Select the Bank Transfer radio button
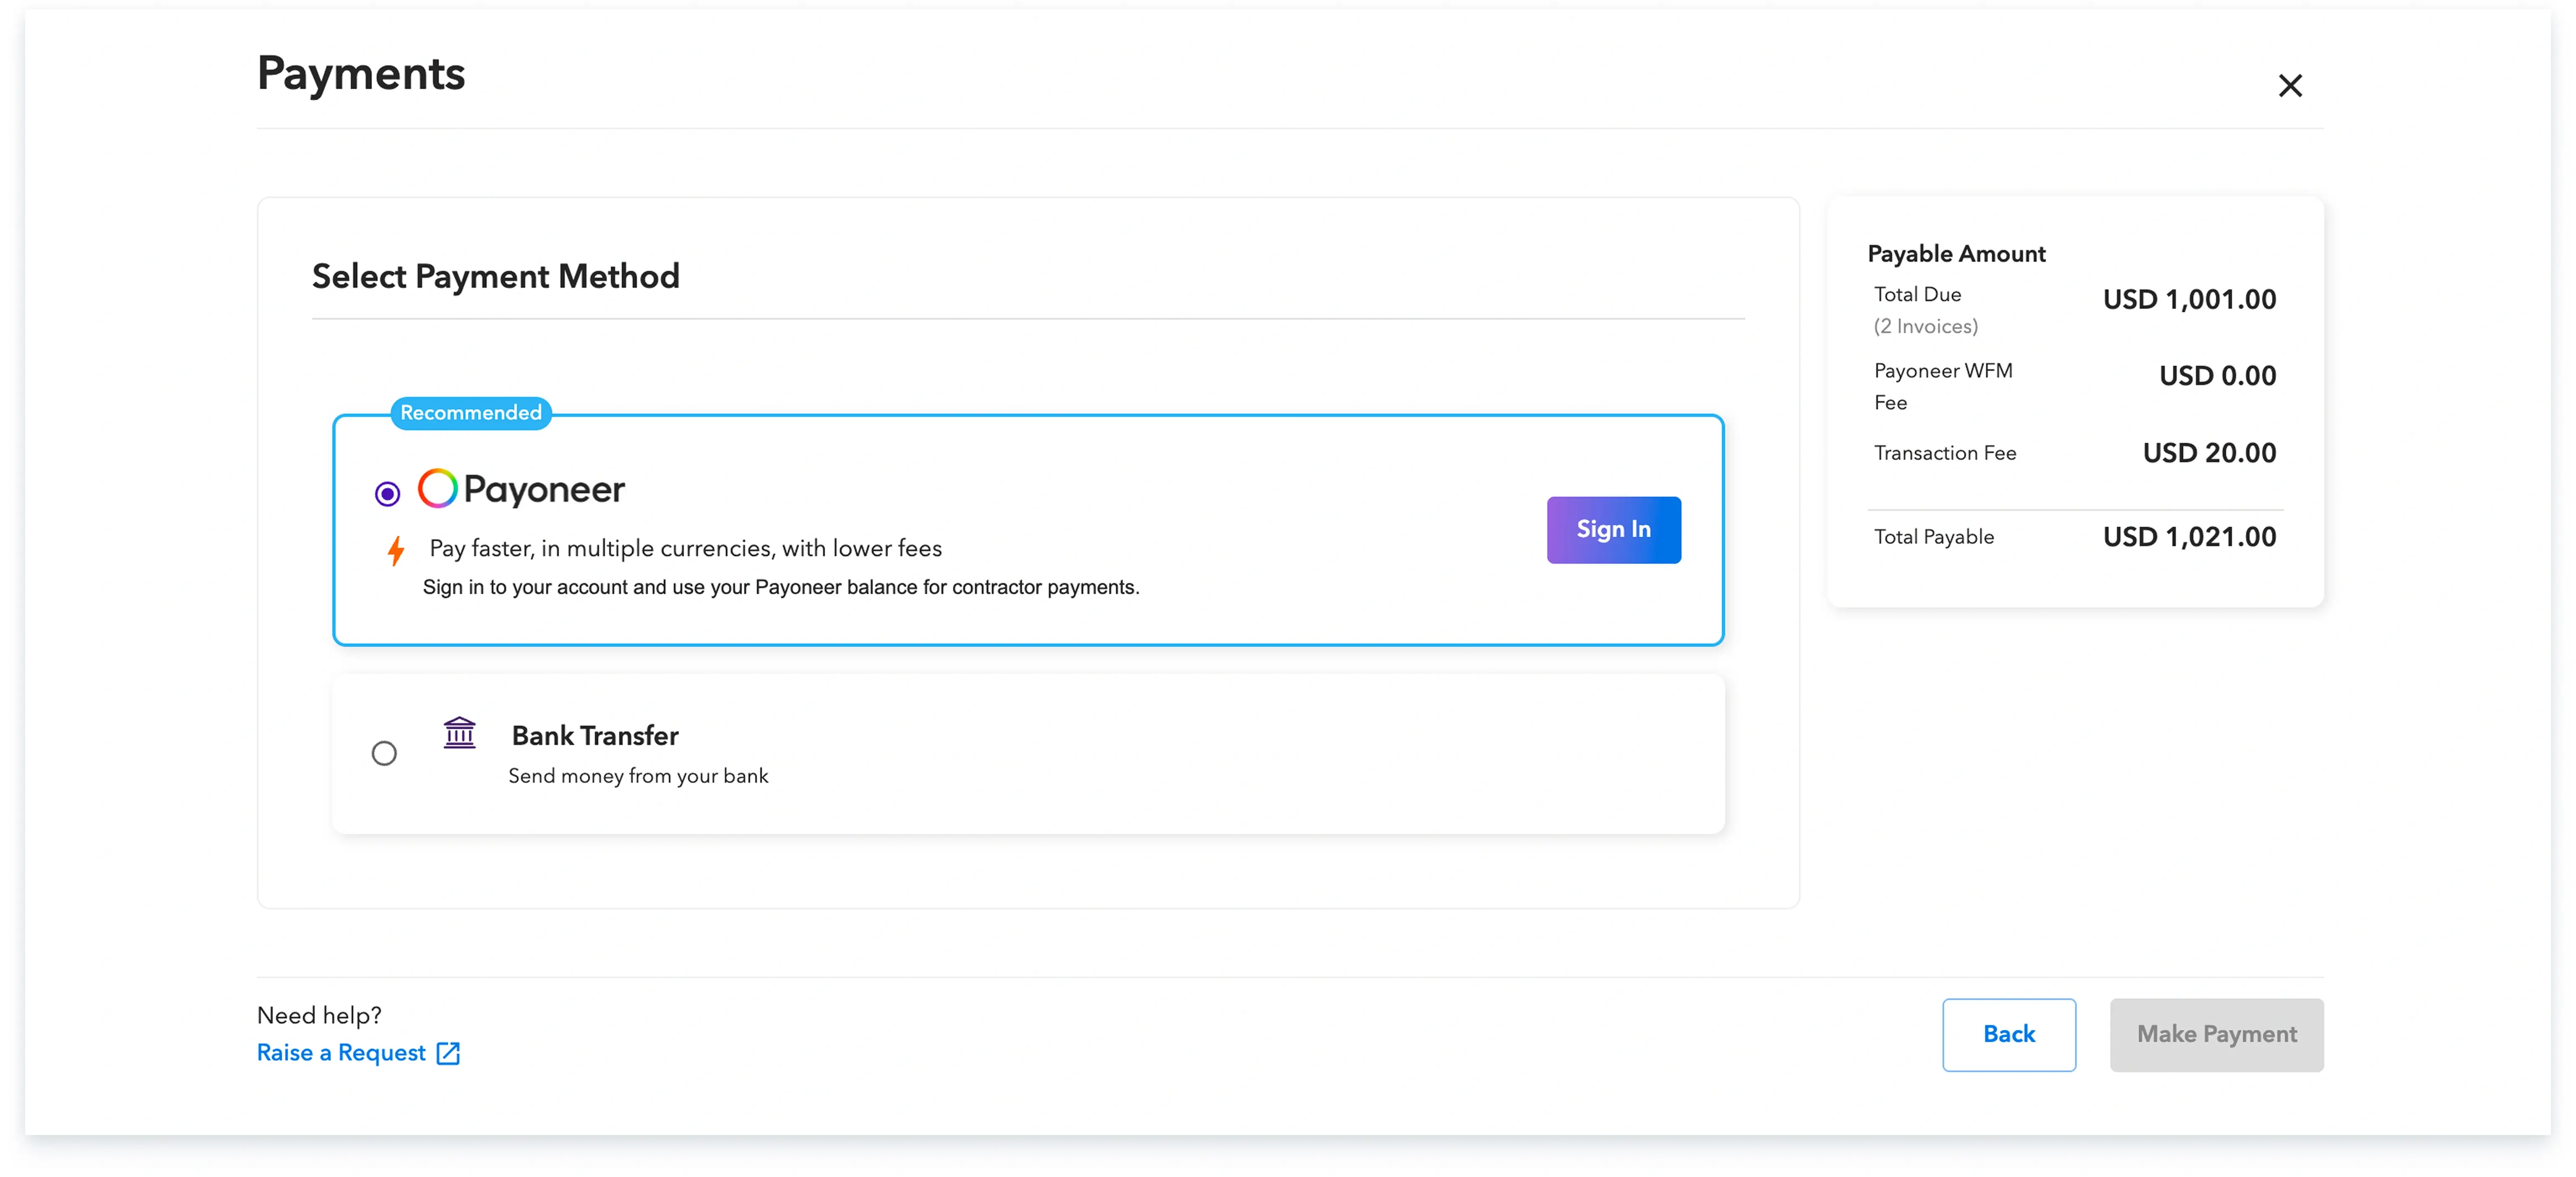This screenshot has width=2576, height=1177. (x=384, y=753)
